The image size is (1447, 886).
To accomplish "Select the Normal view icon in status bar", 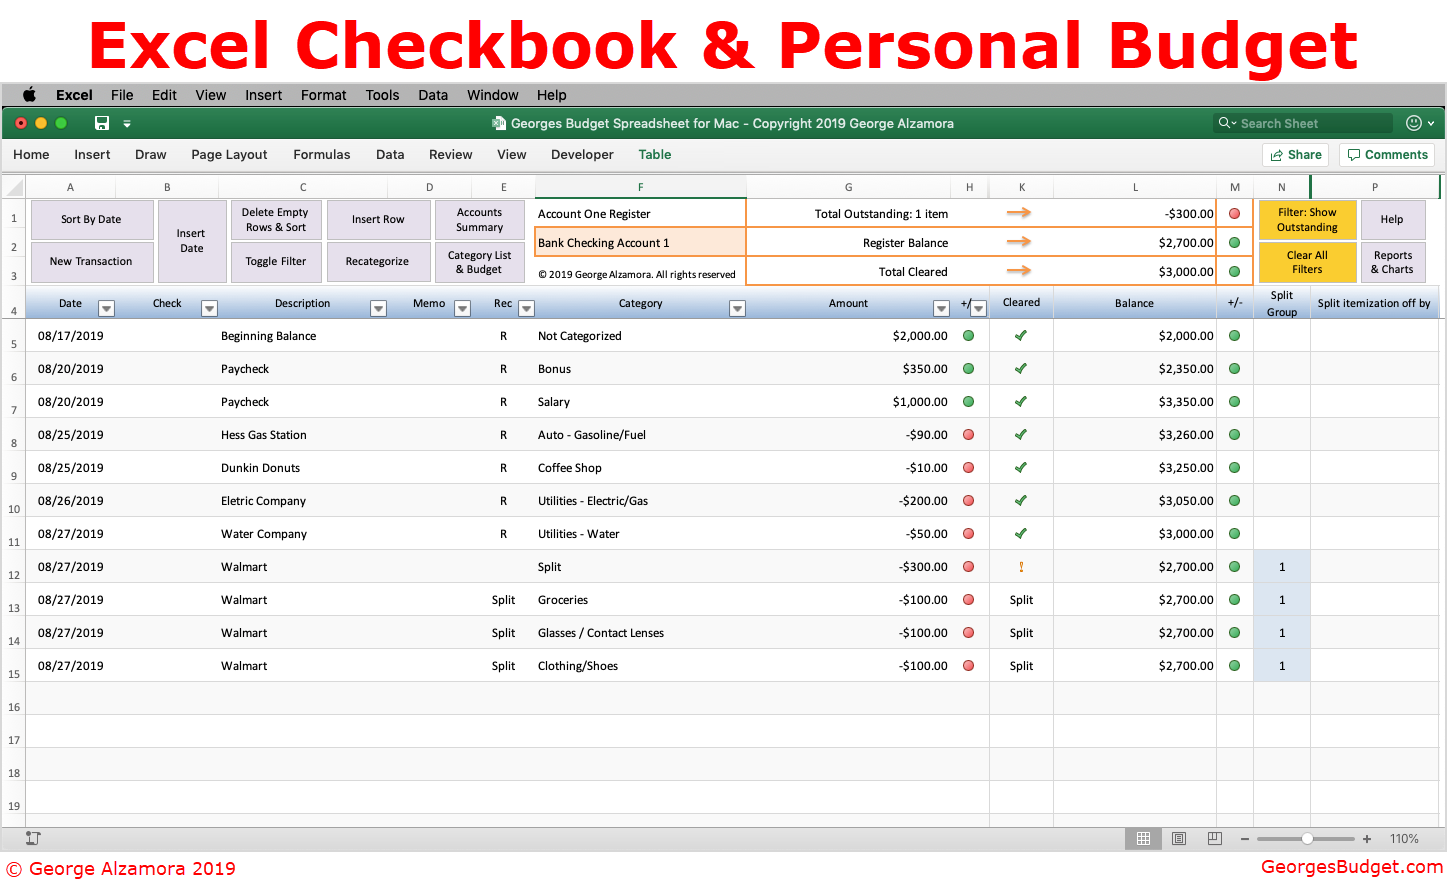I will (x=1143, y=838).
